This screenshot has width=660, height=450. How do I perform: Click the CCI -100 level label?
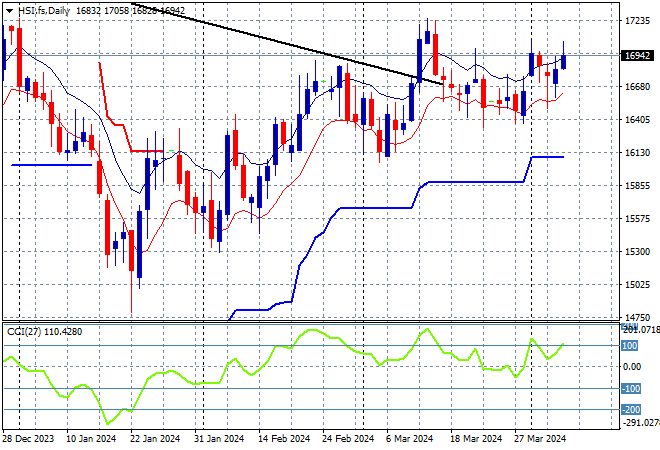point(631,389)
